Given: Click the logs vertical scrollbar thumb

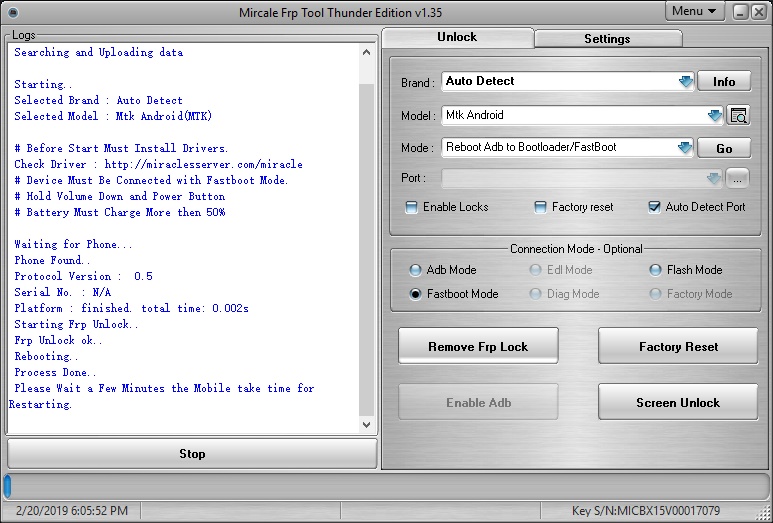Looking at the screenshot, I should point(366,249).
